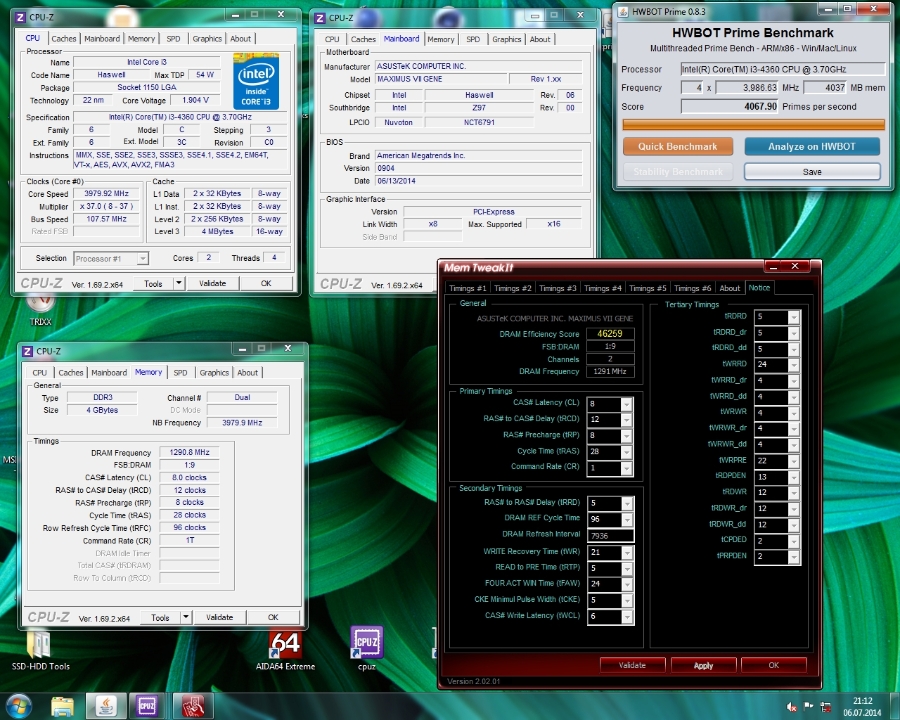900x720 pixels.
Task: Click NB Frequency value 3979.9 MHz
Action: (x=242, y=423)
